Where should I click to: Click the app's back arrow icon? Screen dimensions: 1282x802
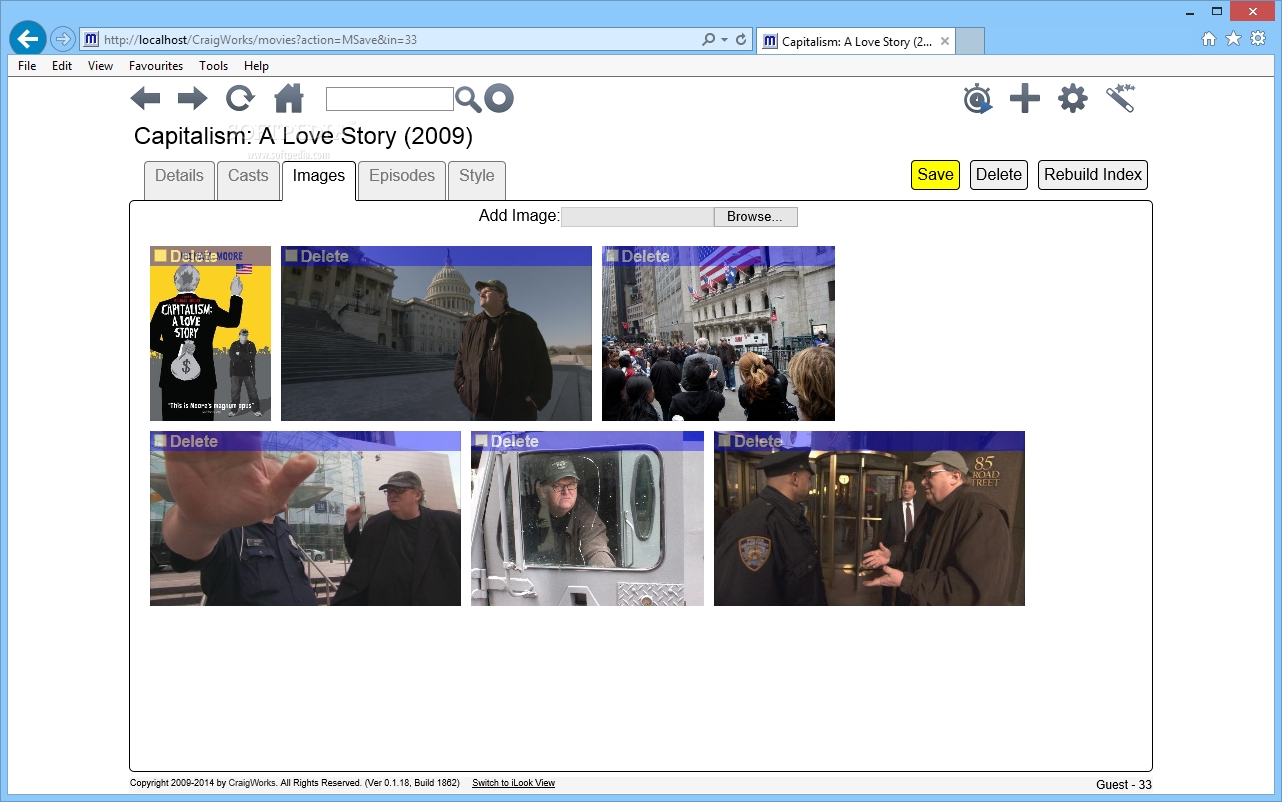(x=145, y=98)
